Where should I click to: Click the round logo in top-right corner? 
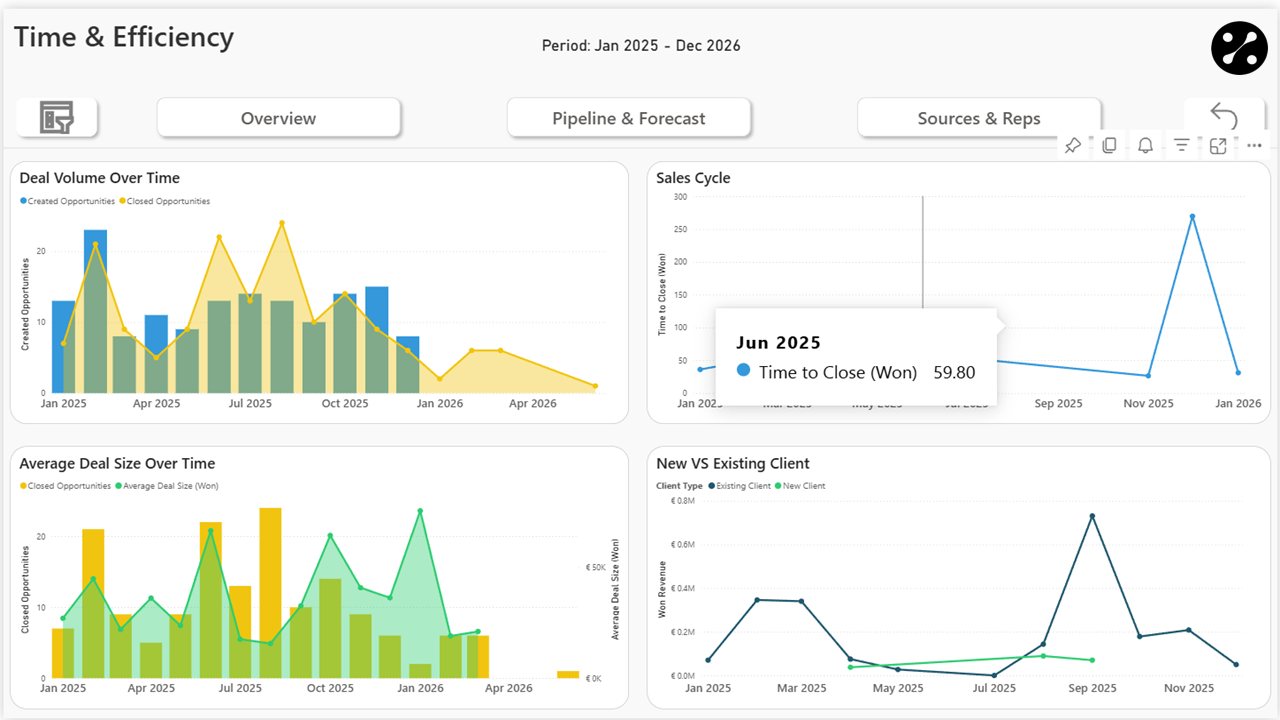click(x=1239, y=48)
